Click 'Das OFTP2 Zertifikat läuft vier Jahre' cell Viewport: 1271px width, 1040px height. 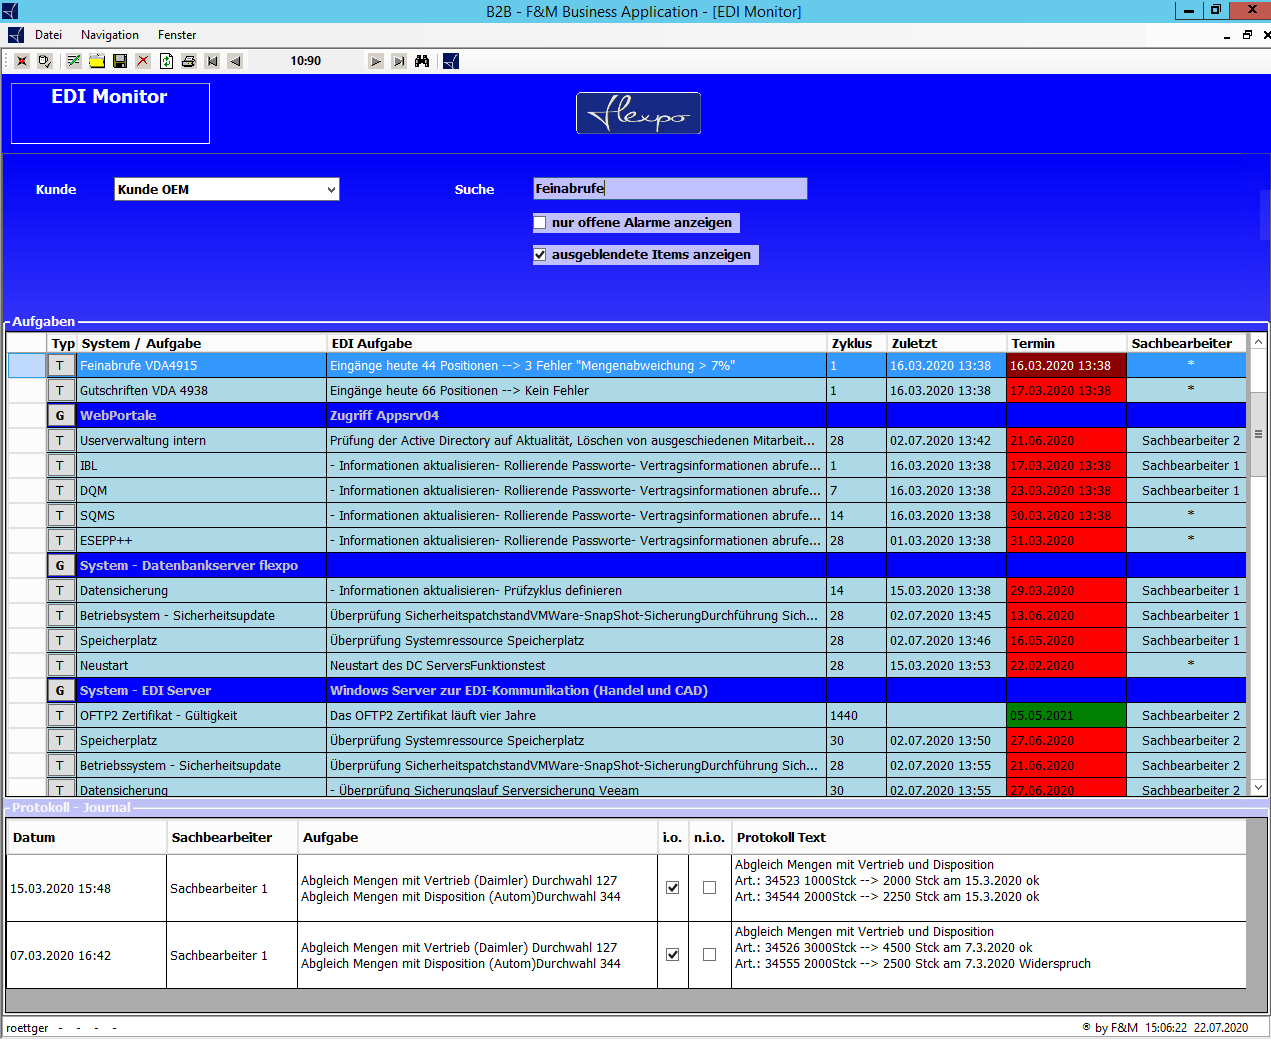[577, 716]
